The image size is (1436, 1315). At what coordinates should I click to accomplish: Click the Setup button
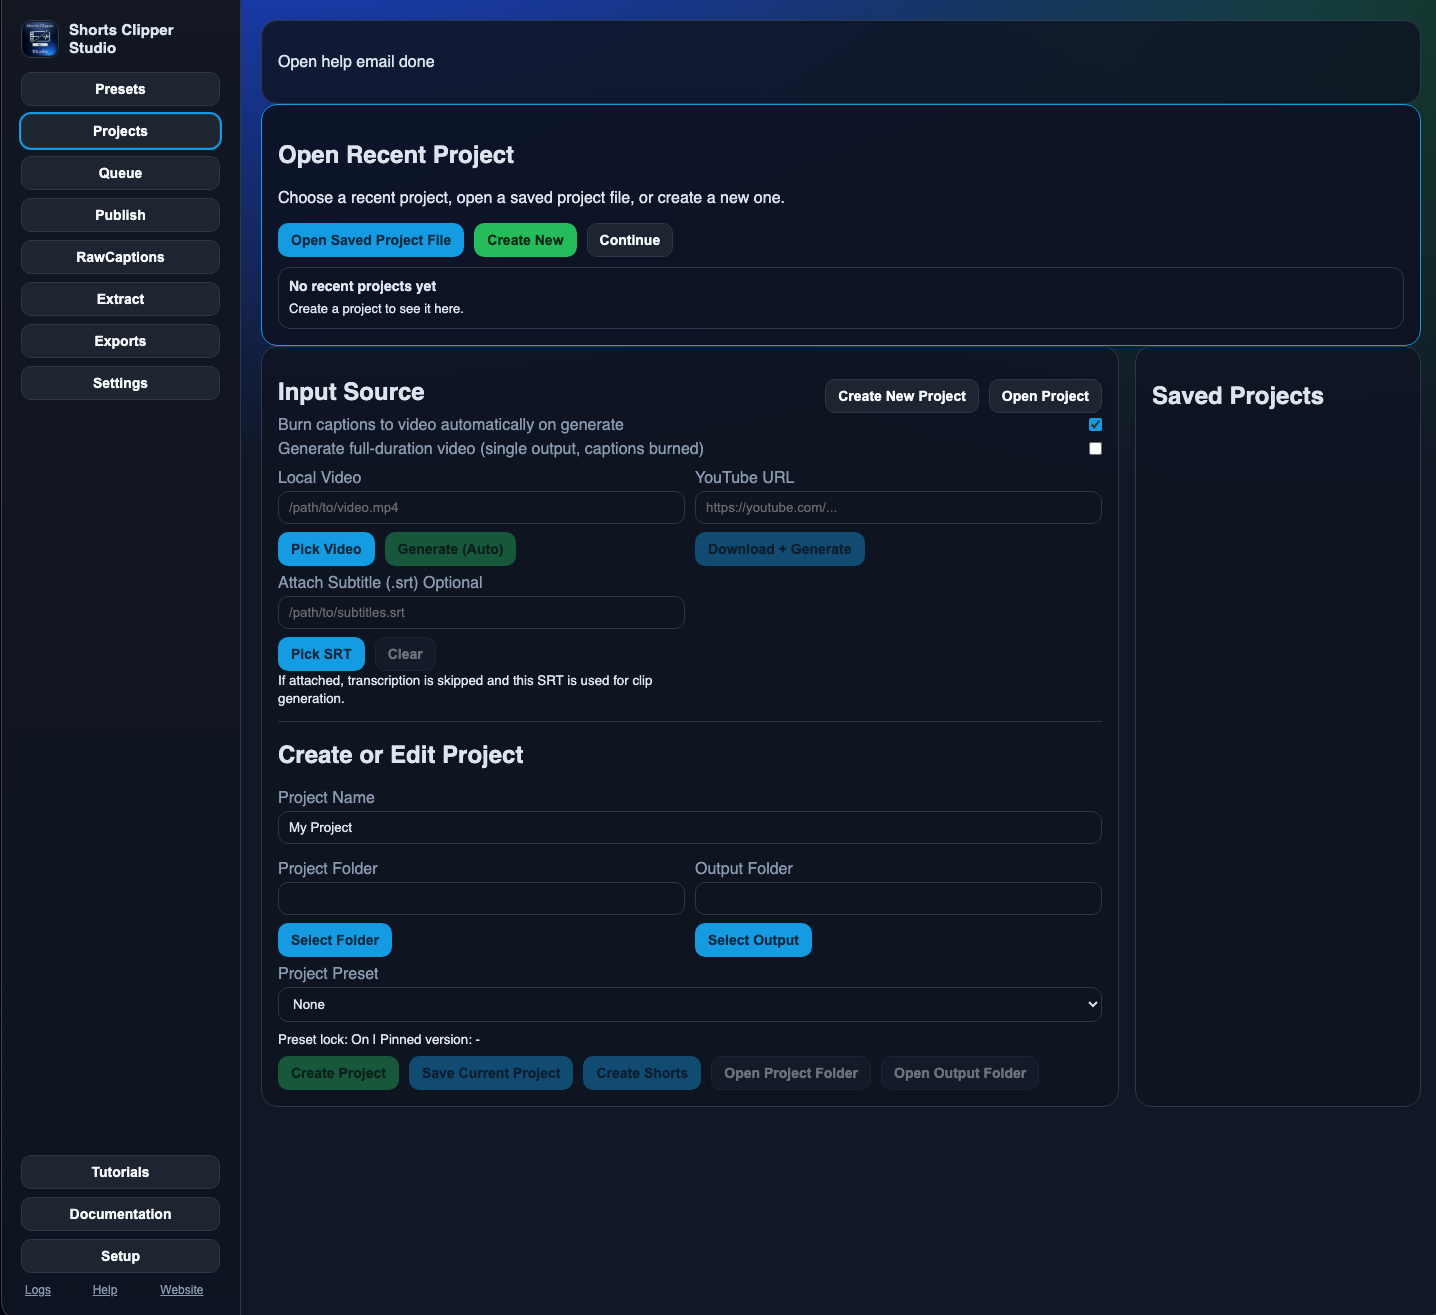point(120,1256)
